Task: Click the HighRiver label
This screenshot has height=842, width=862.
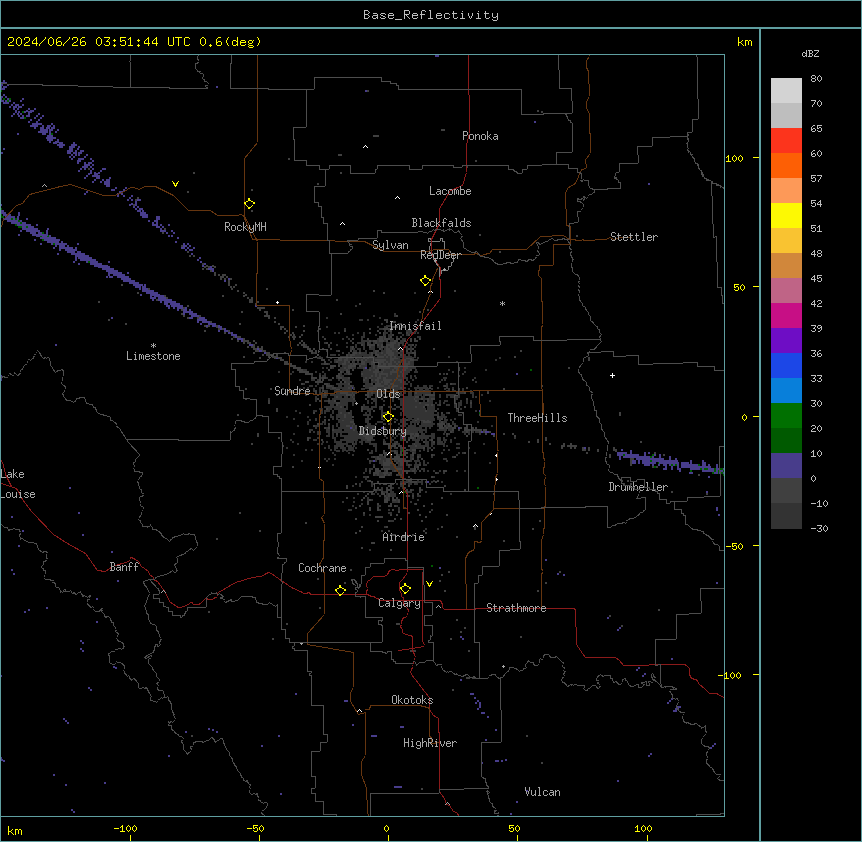Action: pos(430,743)
